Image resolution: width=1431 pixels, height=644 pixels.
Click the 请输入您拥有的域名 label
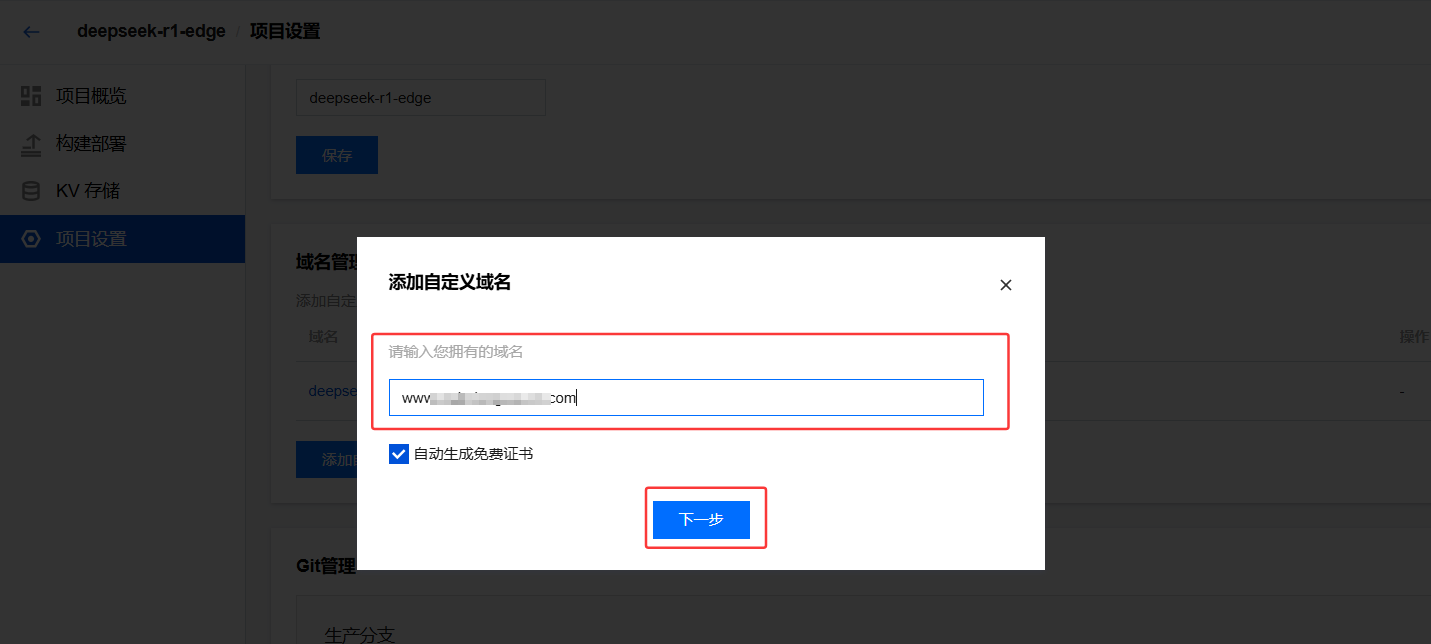click(x=456, y=352)
